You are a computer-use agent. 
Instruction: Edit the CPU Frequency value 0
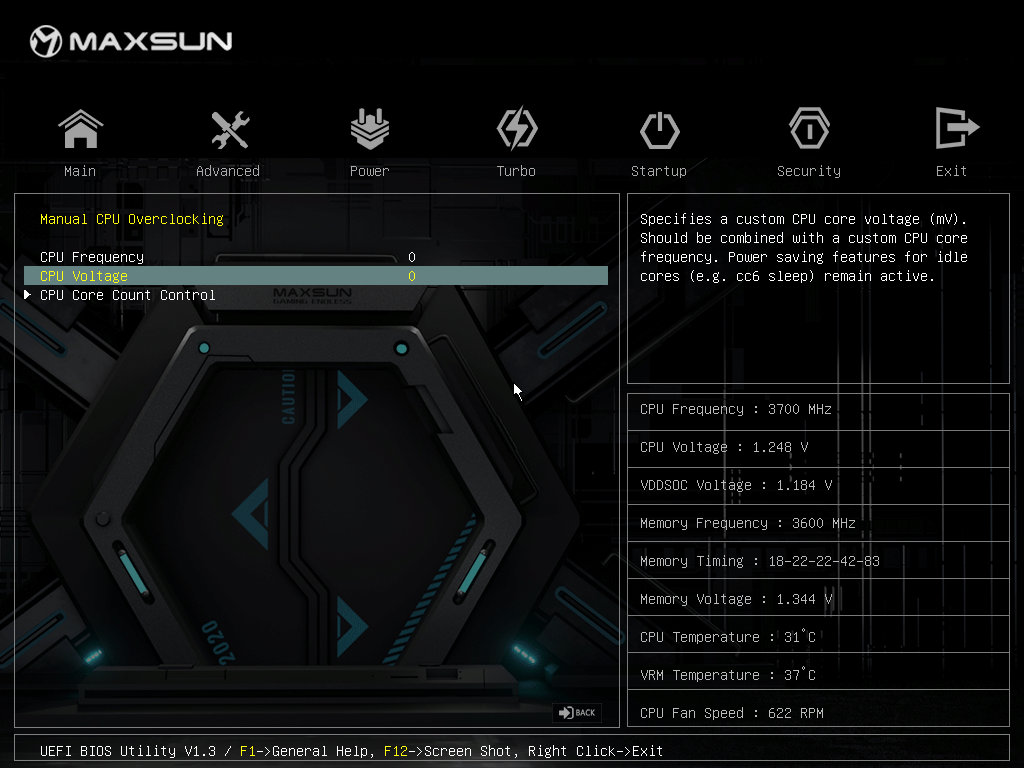pos(412,257)
